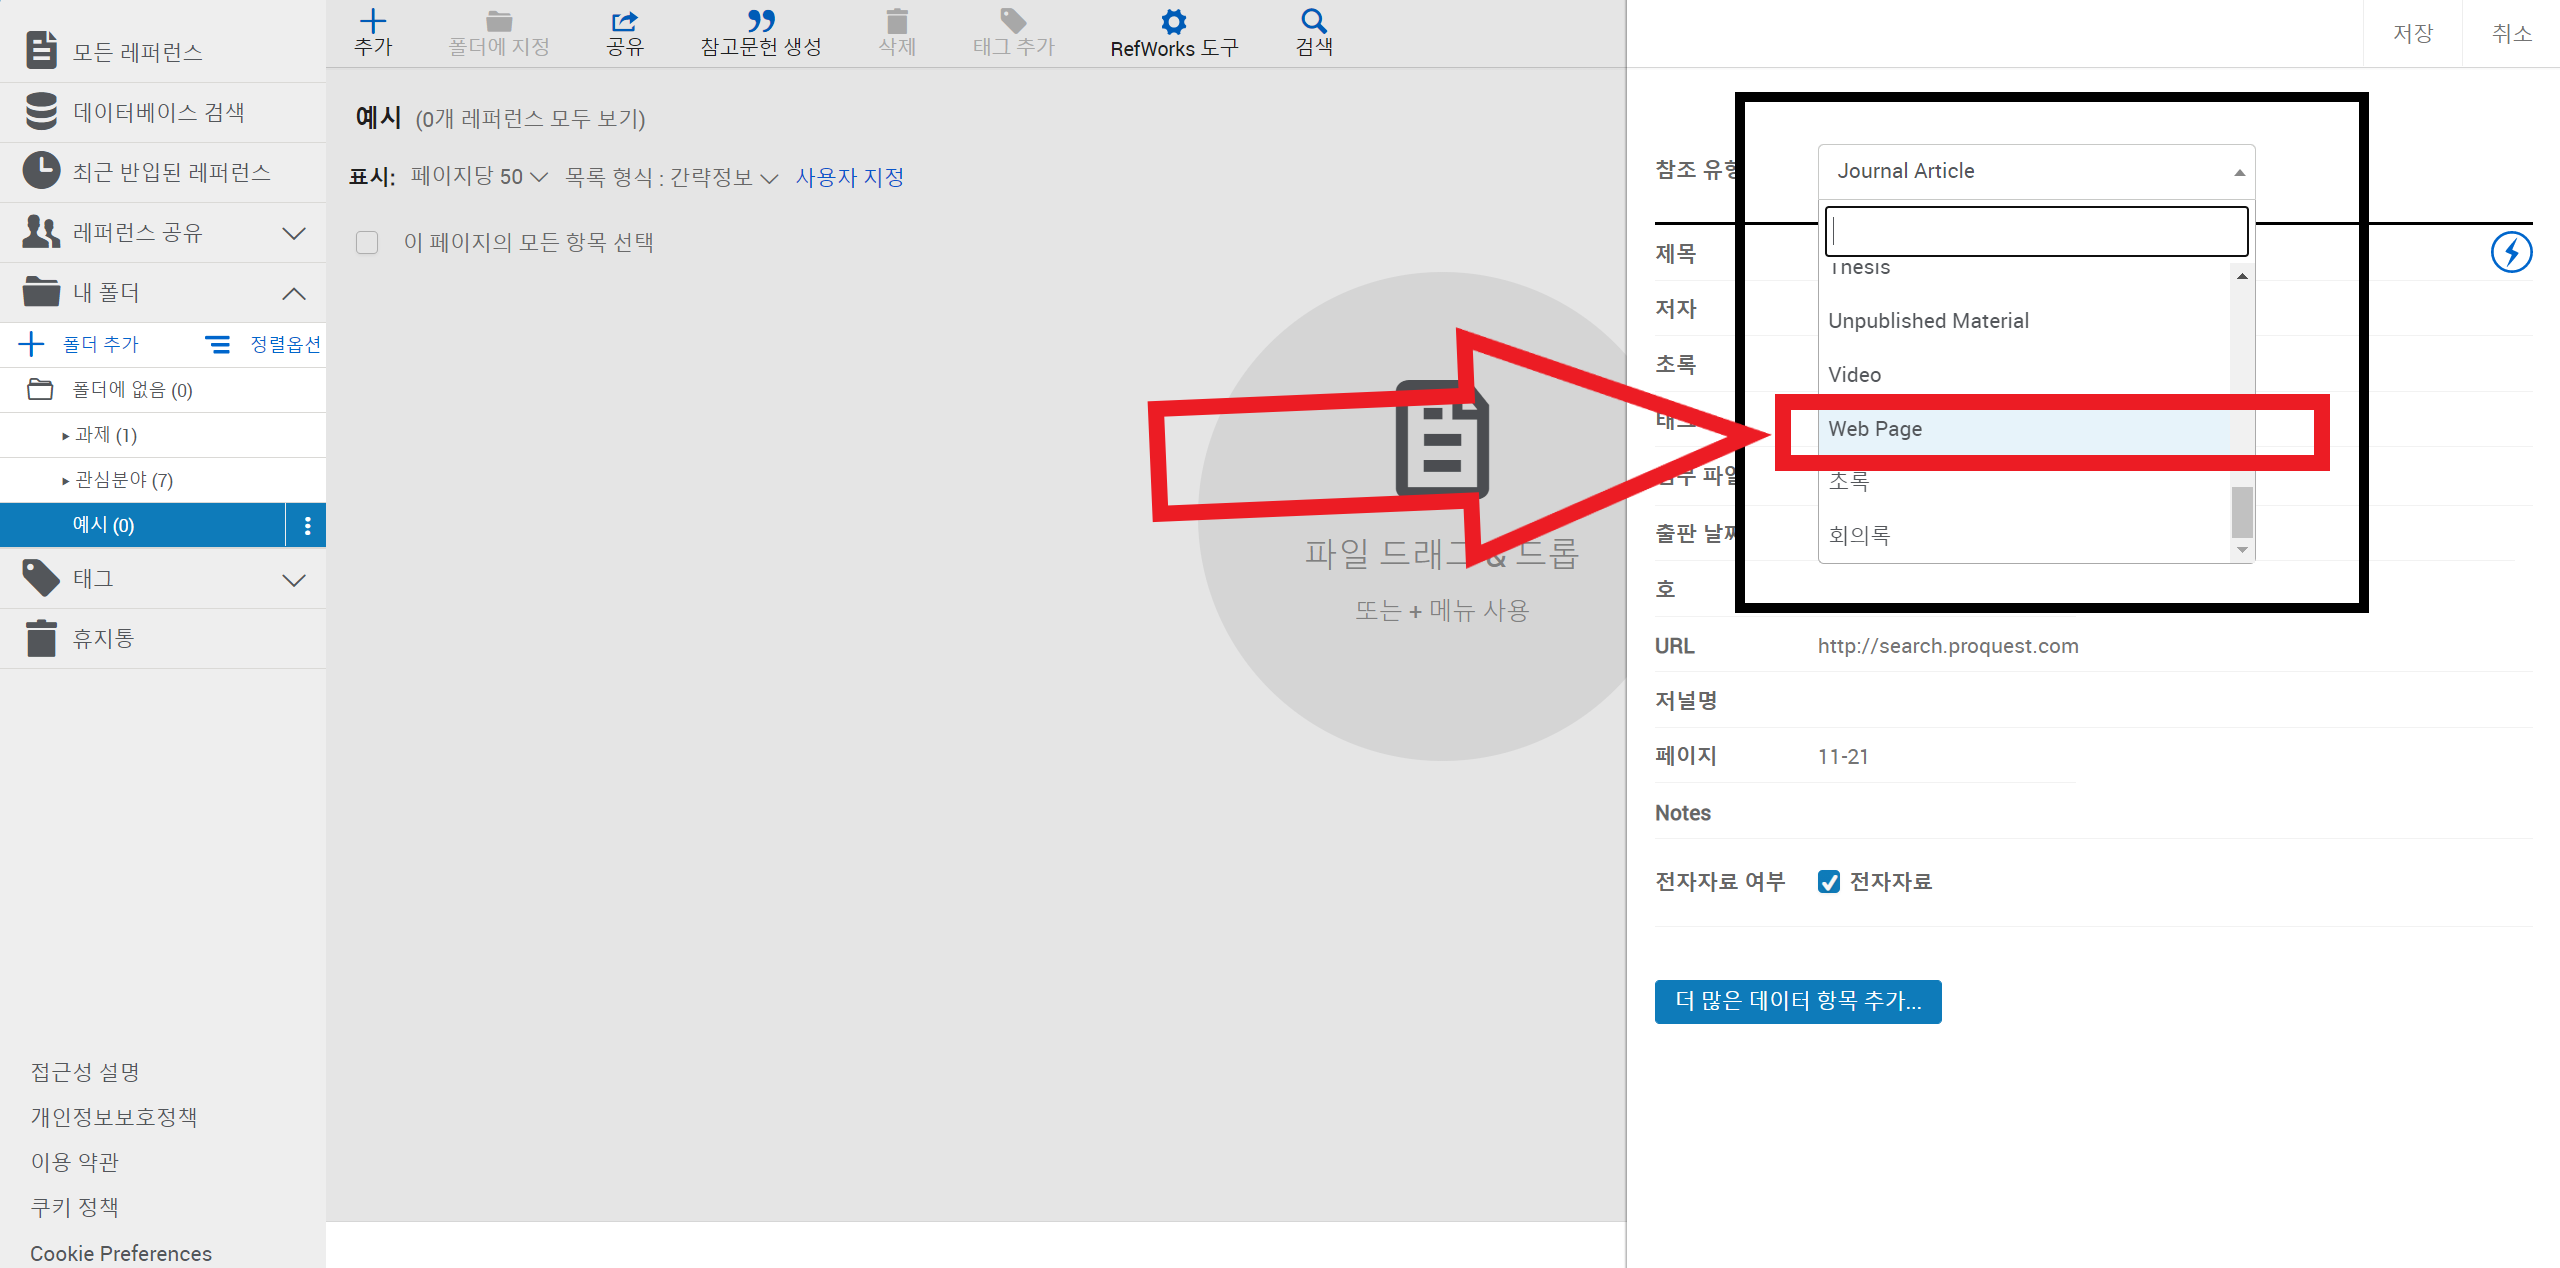Collapse the 내 폴더 section

click(293, 293)
